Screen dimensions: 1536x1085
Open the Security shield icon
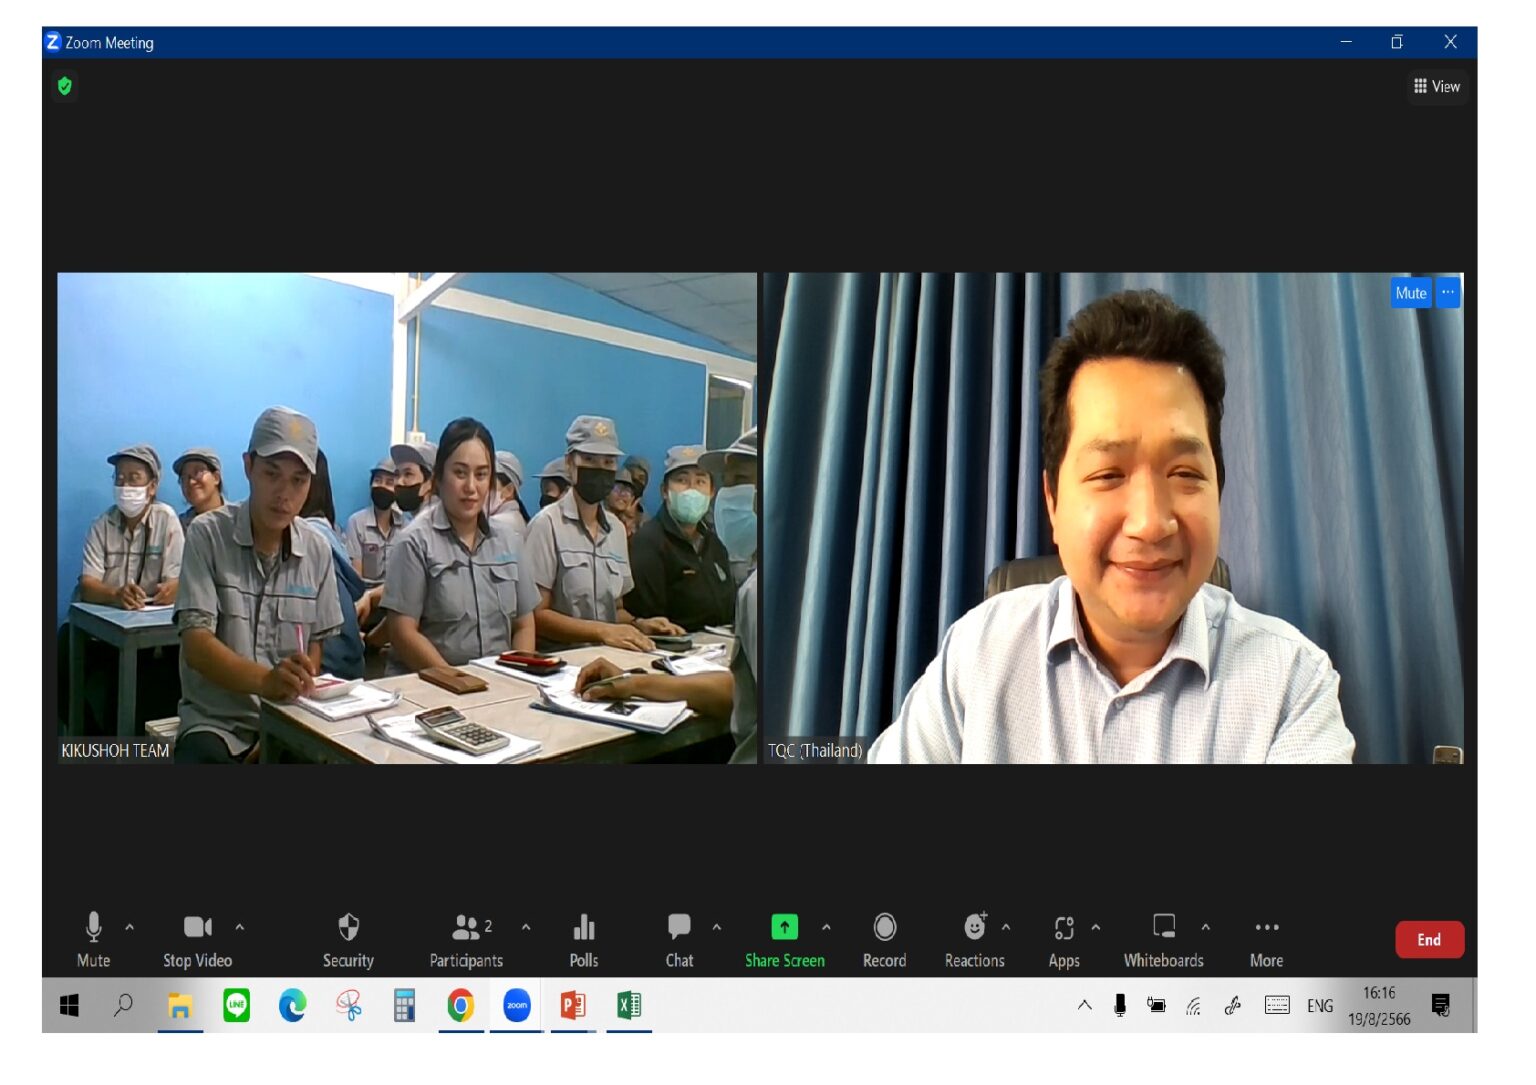[x=348, y=929]
